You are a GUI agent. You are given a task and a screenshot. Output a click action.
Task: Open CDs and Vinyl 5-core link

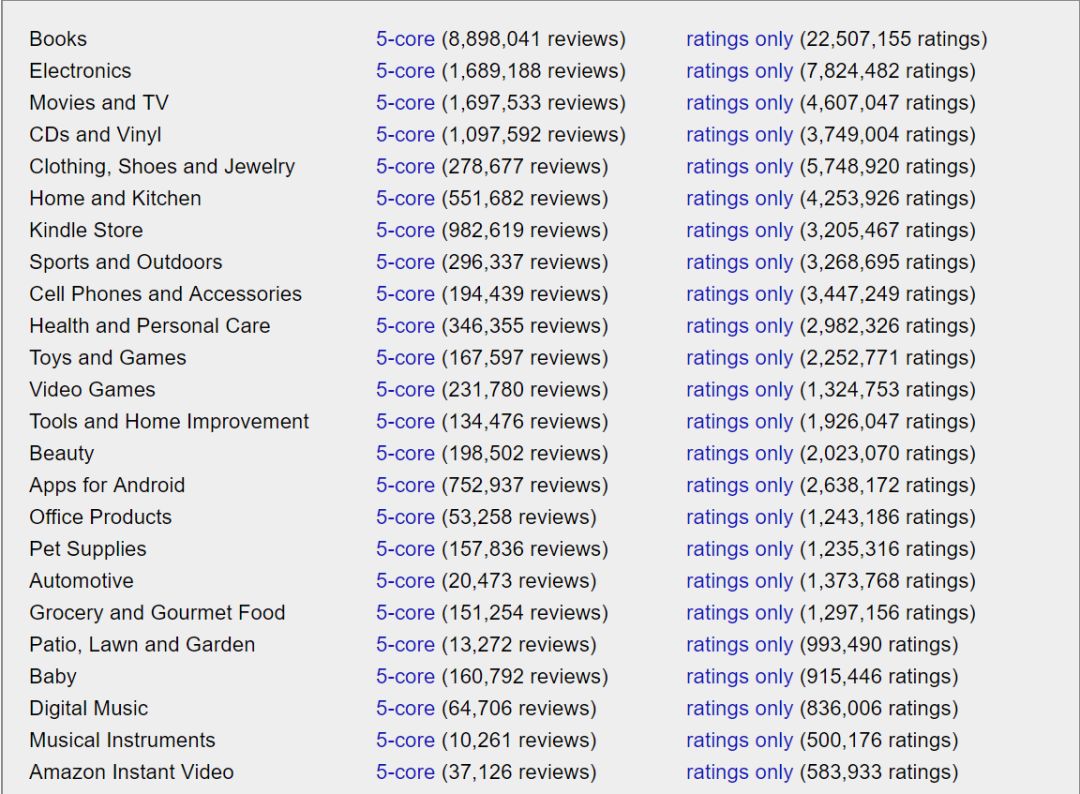405,135
